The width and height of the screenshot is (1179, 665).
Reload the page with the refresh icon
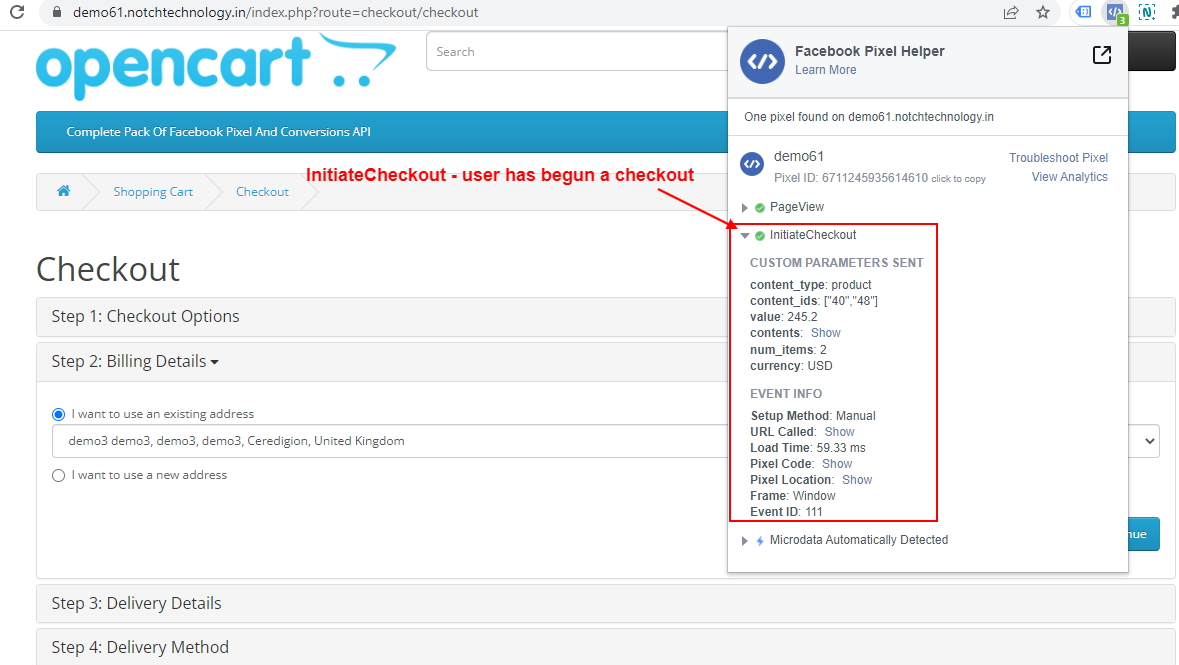(17, 12)
